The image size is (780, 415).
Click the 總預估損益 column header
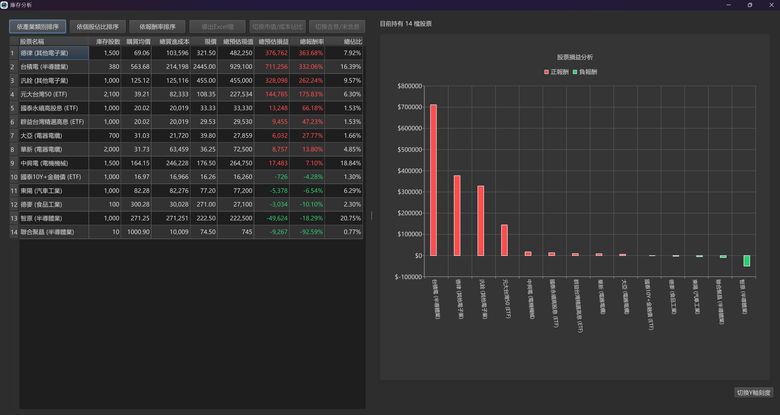coord(272,41)
